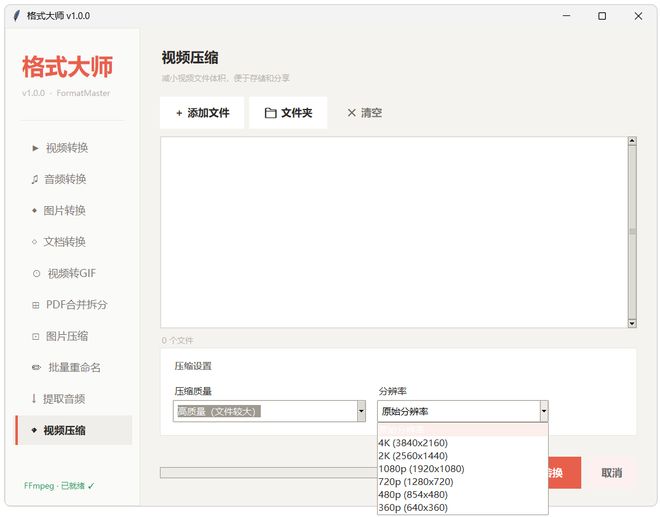Viewport: 660px width, 517px height.
Task: Select the active 视频压缩 sidebar item
Action: coord(74,430)
